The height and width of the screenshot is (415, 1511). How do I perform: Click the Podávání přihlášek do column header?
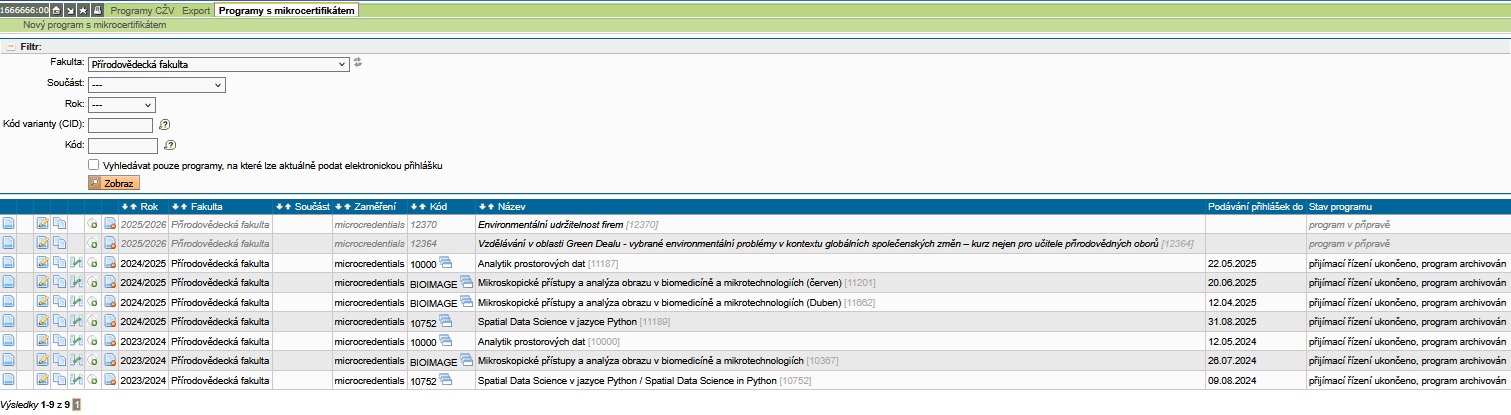click(1255, 206)
